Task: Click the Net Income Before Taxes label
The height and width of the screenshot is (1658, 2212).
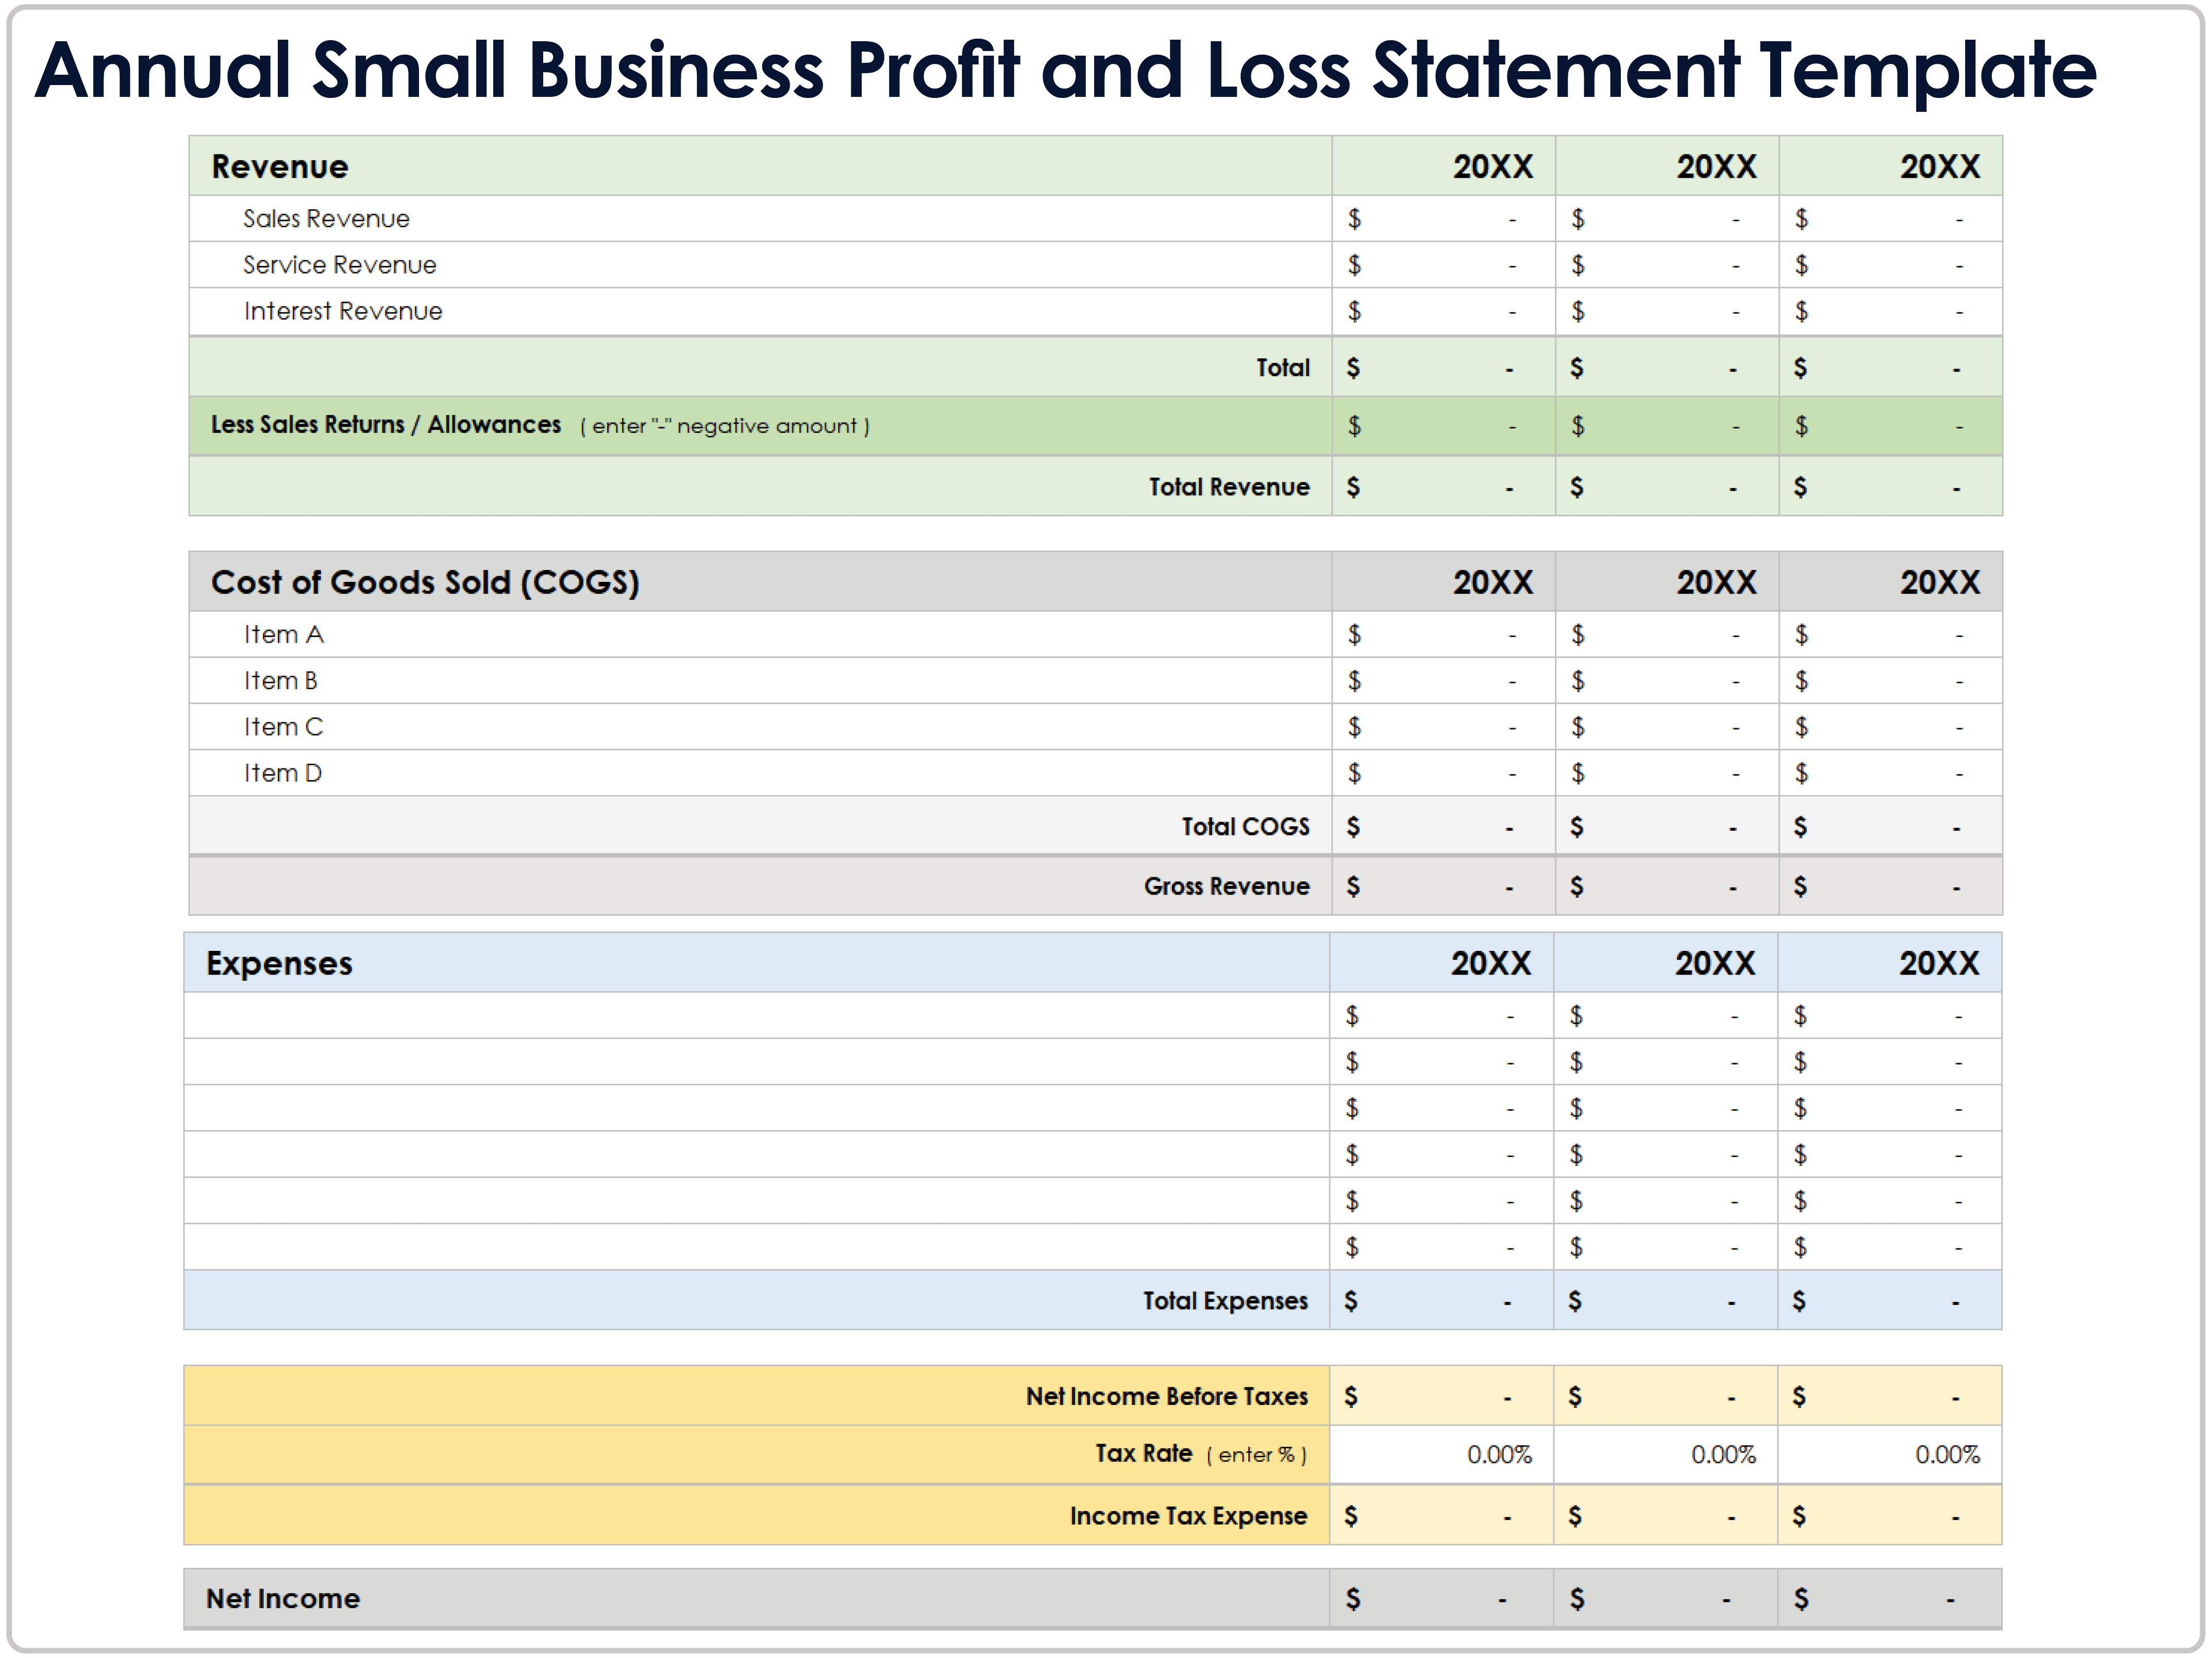Action: (1166, 1396)
